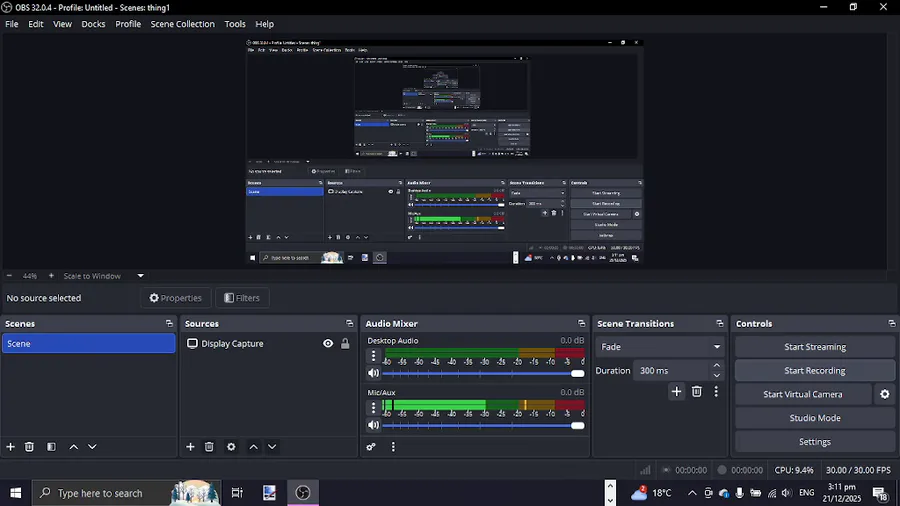Select Display Capture source row
Viewport: 900px width, 506px height.
point(268,344)
